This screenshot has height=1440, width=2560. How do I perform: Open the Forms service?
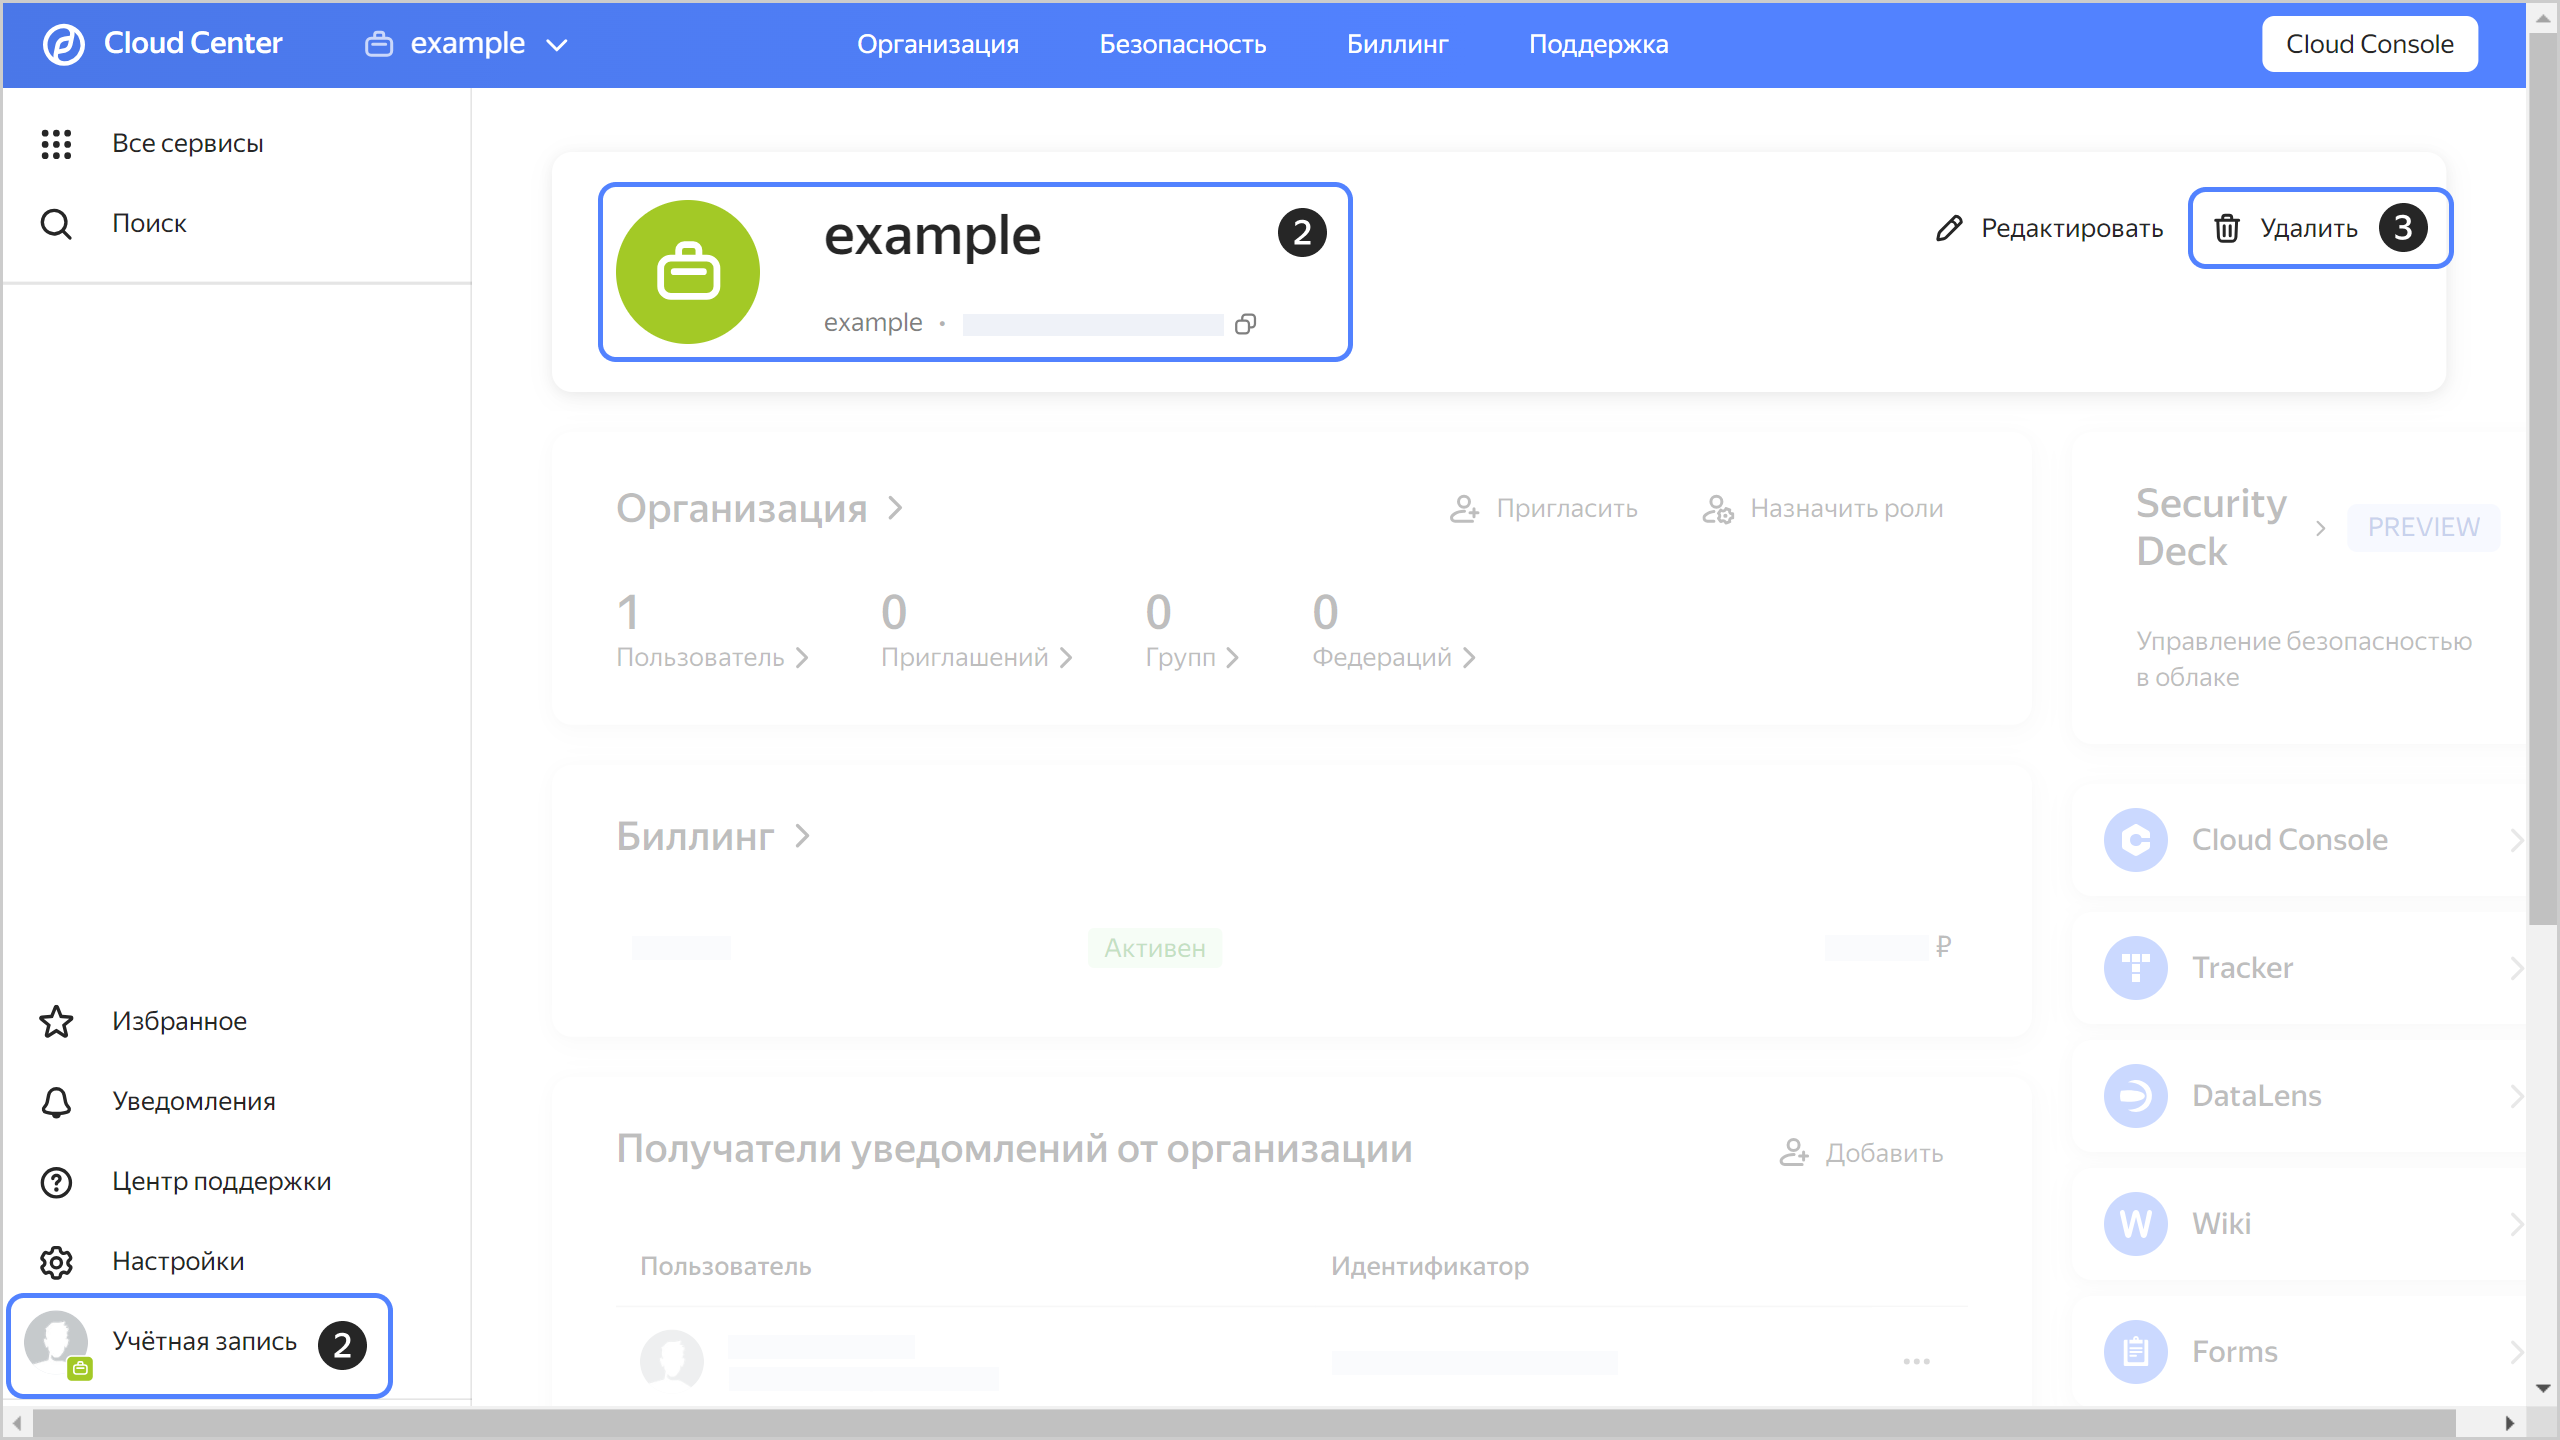pos(2236,1351)
